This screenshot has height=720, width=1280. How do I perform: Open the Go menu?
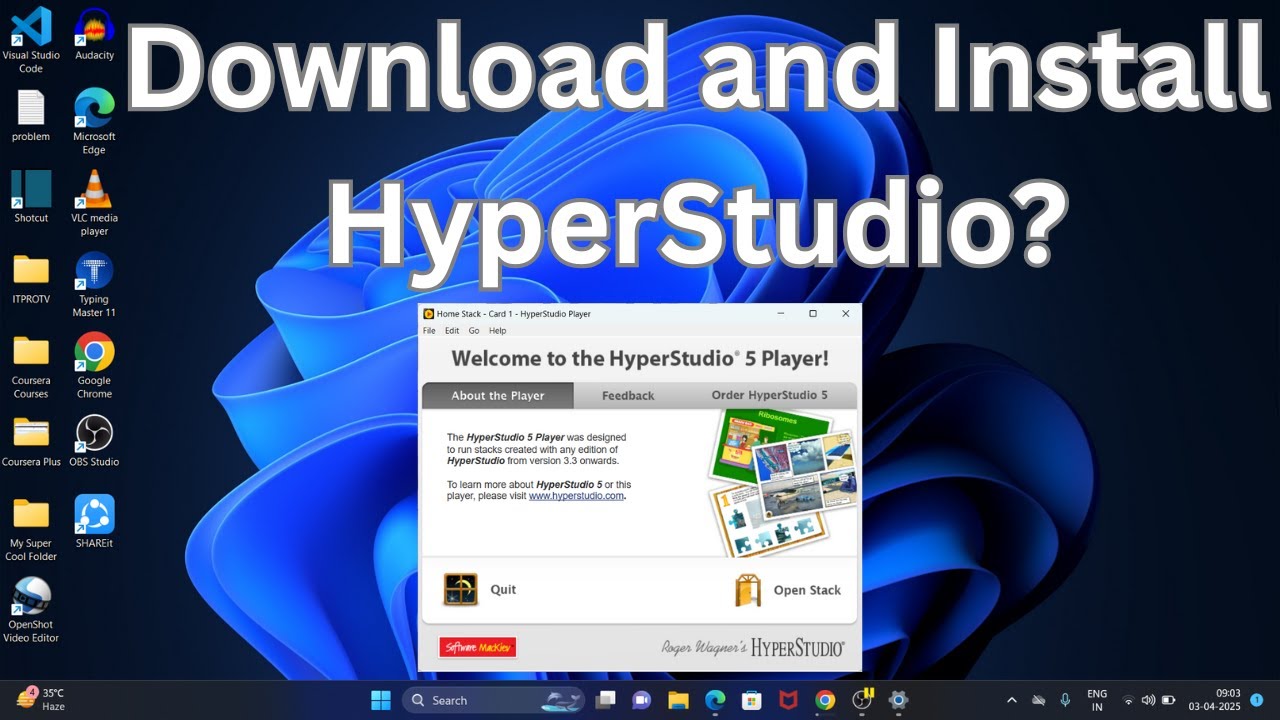474,331
